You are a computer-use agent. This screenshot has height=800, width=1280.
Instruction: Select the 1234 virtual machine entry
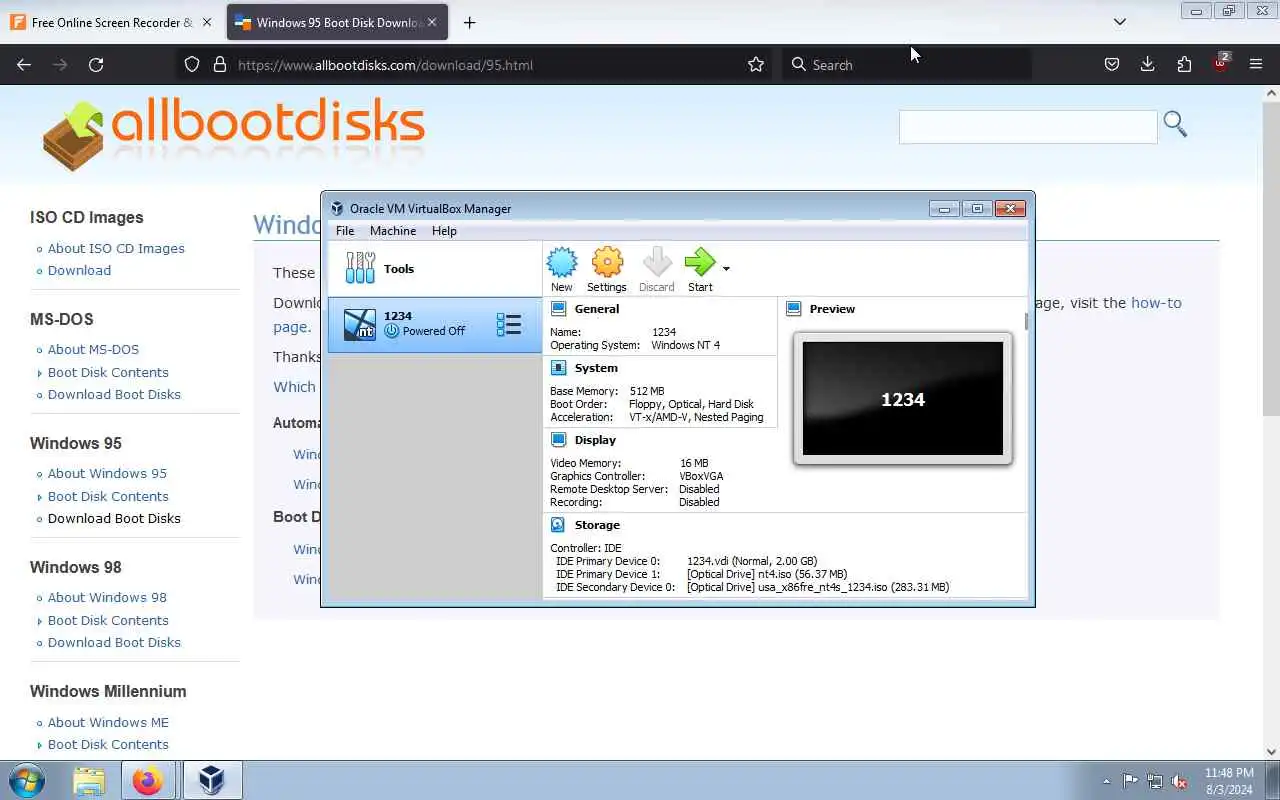tap(435, 324)
